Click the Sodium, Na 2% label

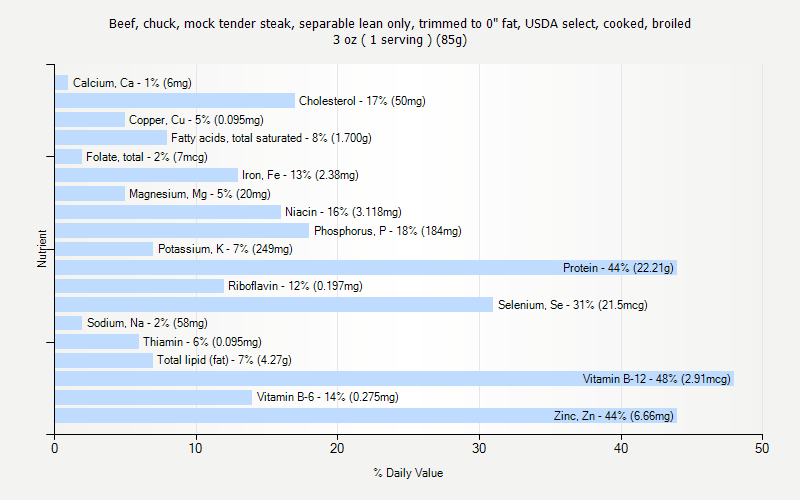pyautogui.click(x=147, y=323)
